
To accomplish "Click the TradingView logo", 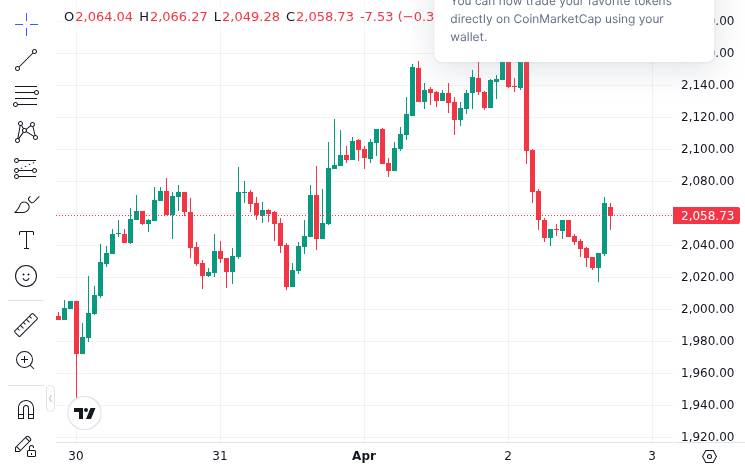I will pos(85,413).
